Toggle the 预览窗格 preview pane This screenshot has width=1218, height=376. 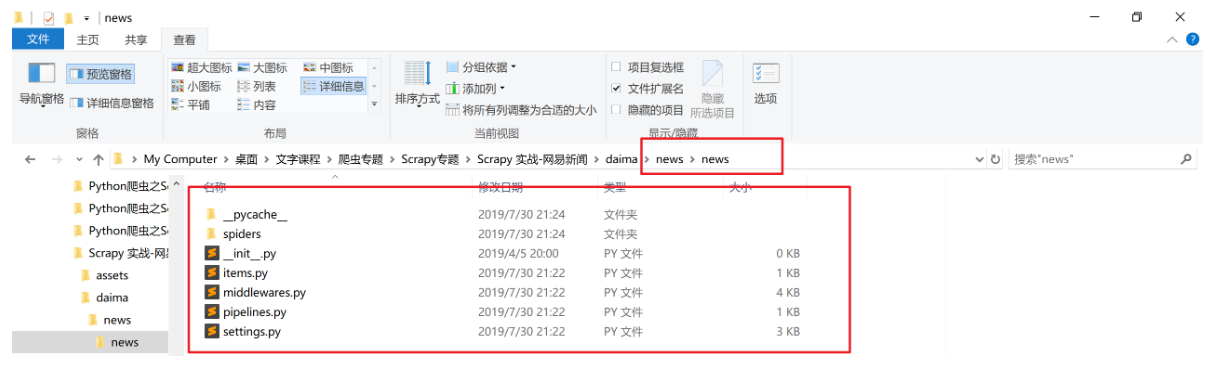click(x=101, y=74)
